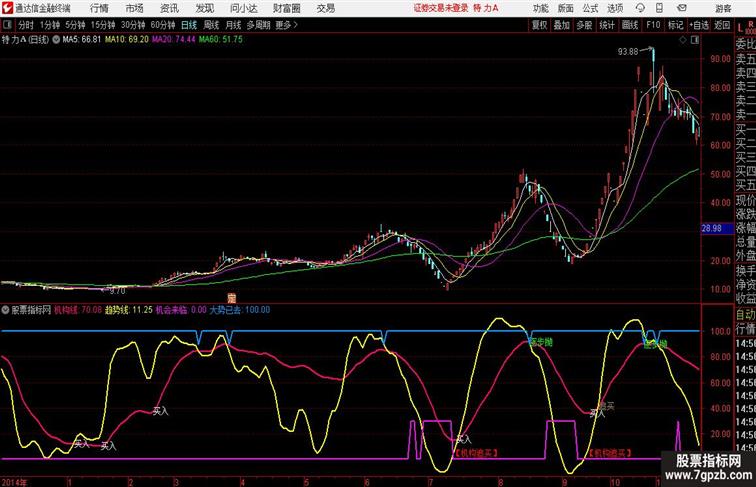Open the 资讯 menu
The width and height of the screenshot is (756, 487).
(x=169, y=8)
